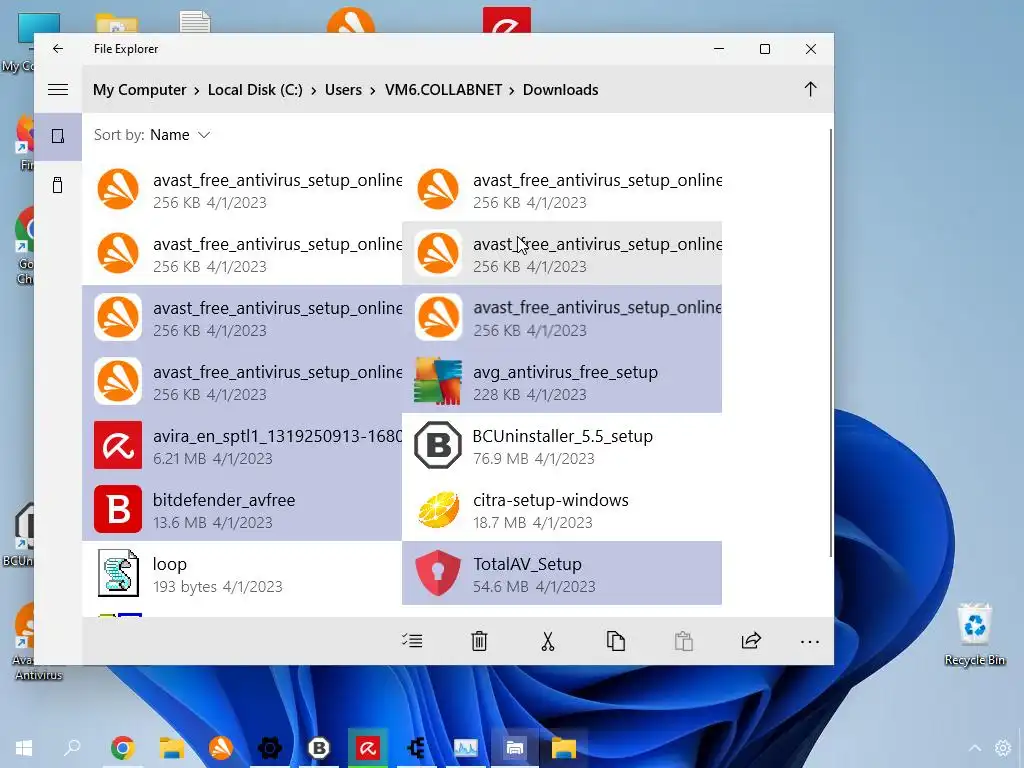1024x768 pixels.
Task: Show hidden system tray icons chevron
Action: (x=974, y=748)
